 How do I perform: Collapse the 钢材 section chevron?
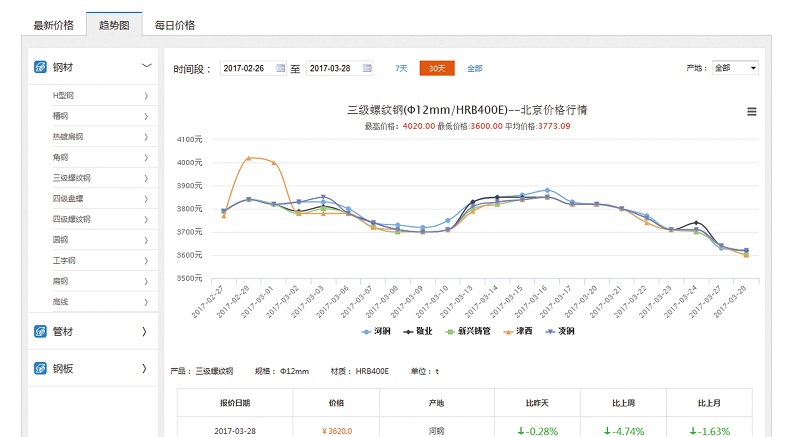pos(146,66)
